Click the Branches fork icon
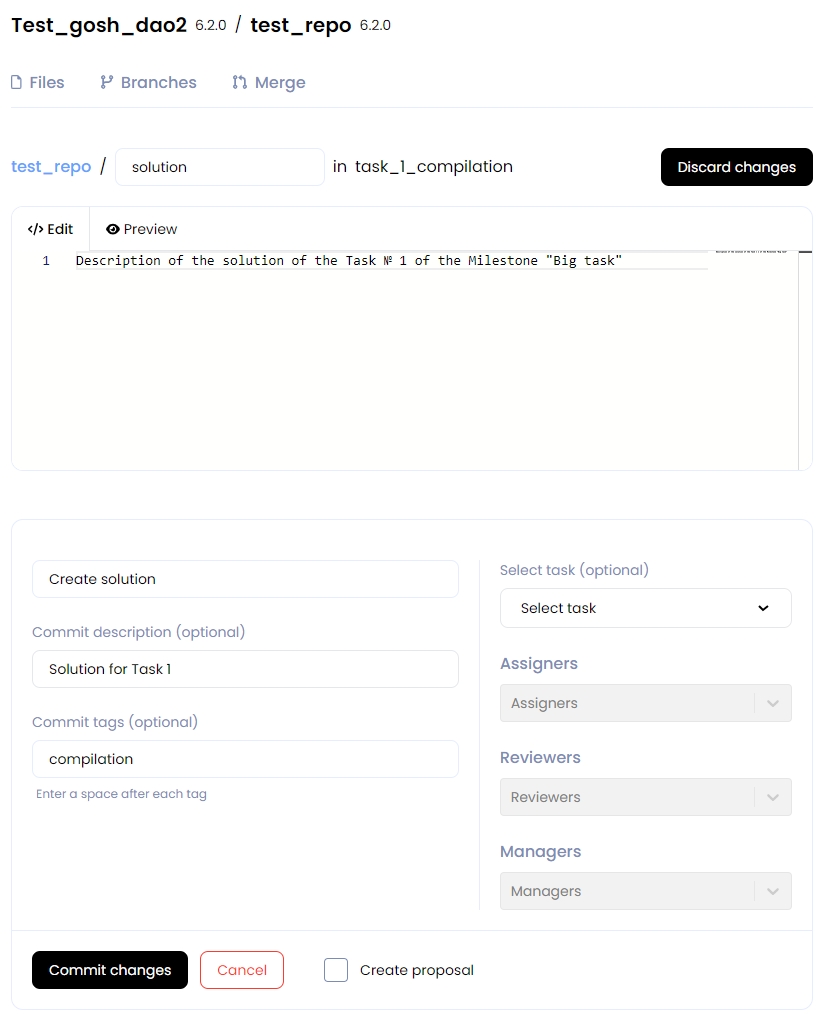 coord(107,83)
